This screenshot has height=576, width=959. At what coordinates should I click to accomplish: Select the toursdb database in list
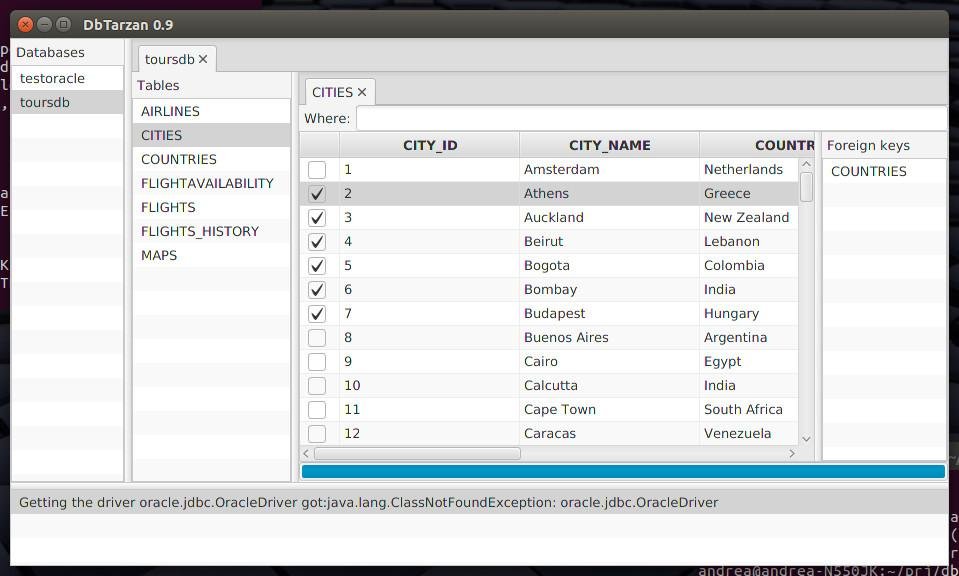(67, 102)
